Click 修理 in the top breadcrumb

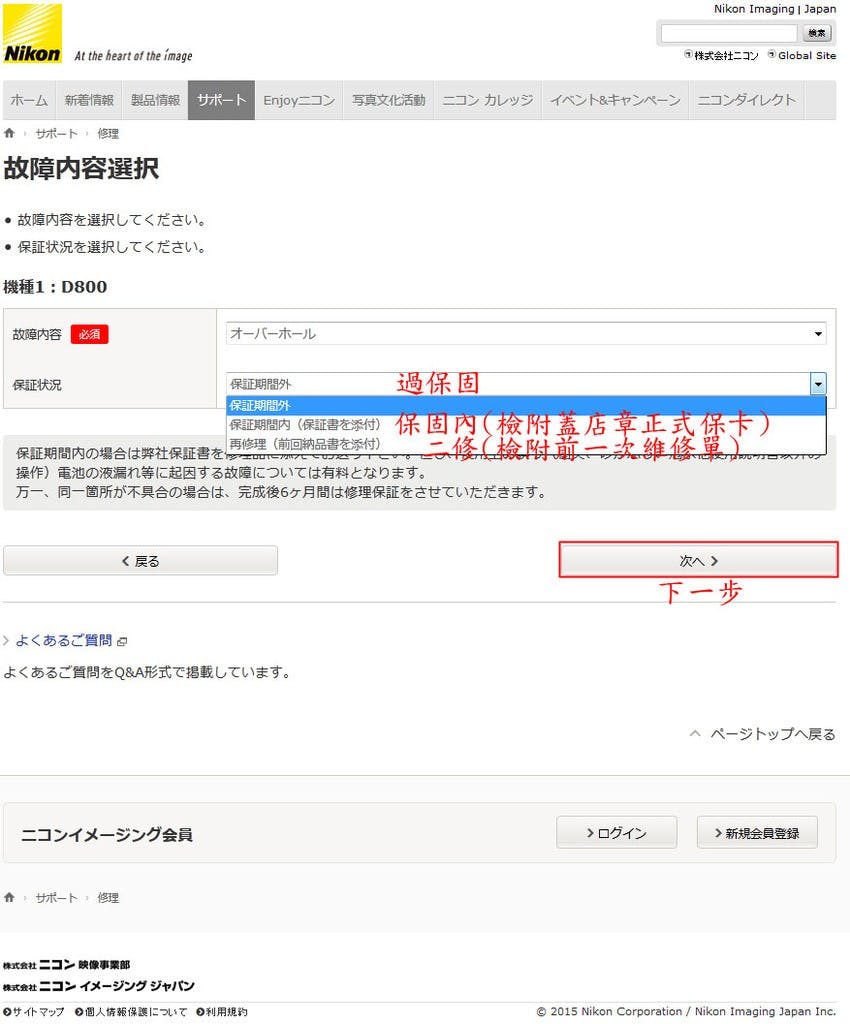108,134
